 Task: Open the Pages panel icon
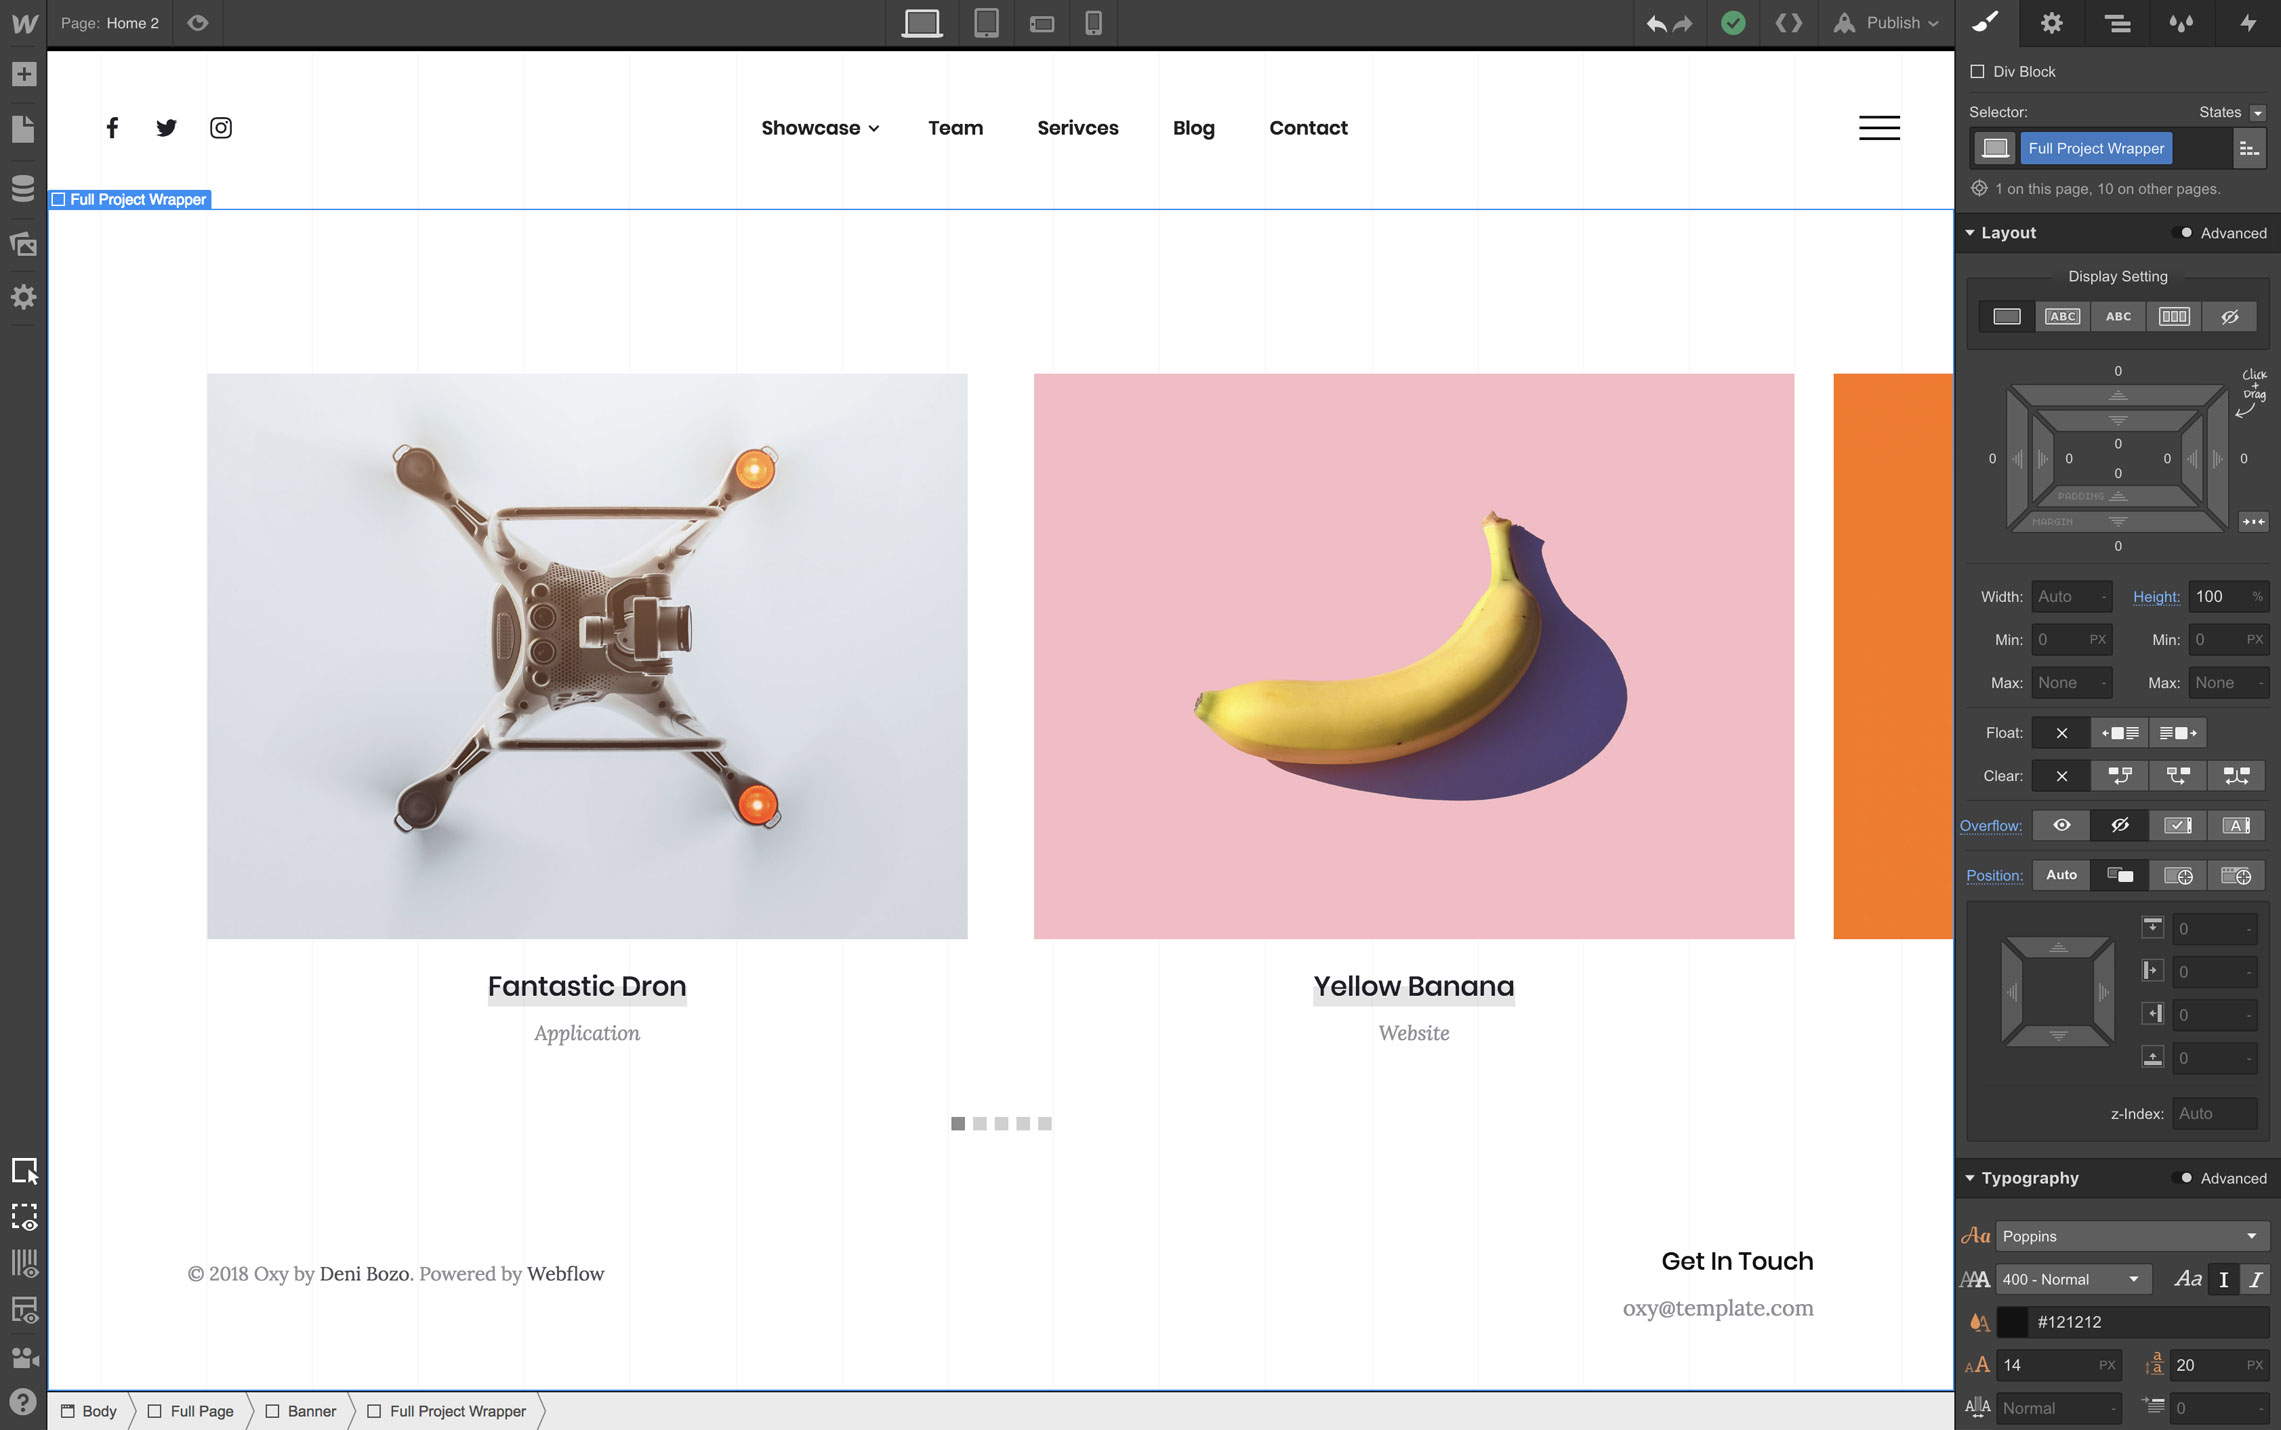pos(24,129)
